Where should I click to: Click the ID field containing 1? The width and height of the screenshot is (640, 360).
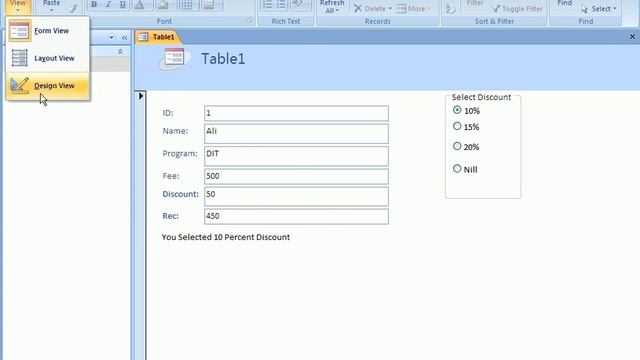point(296,113)
